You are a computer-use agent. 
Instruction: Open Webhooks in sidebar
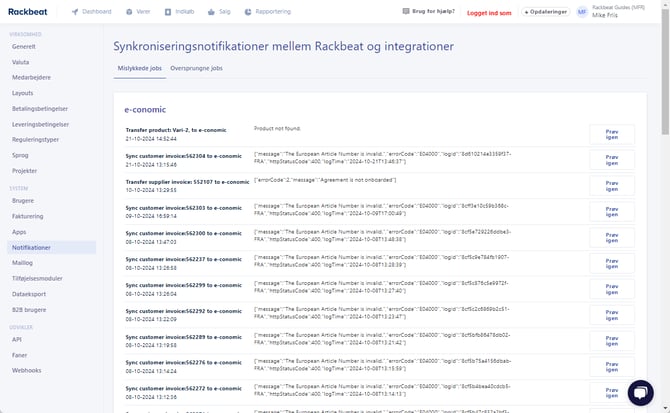pyautogui.click(x=26, y=371)
